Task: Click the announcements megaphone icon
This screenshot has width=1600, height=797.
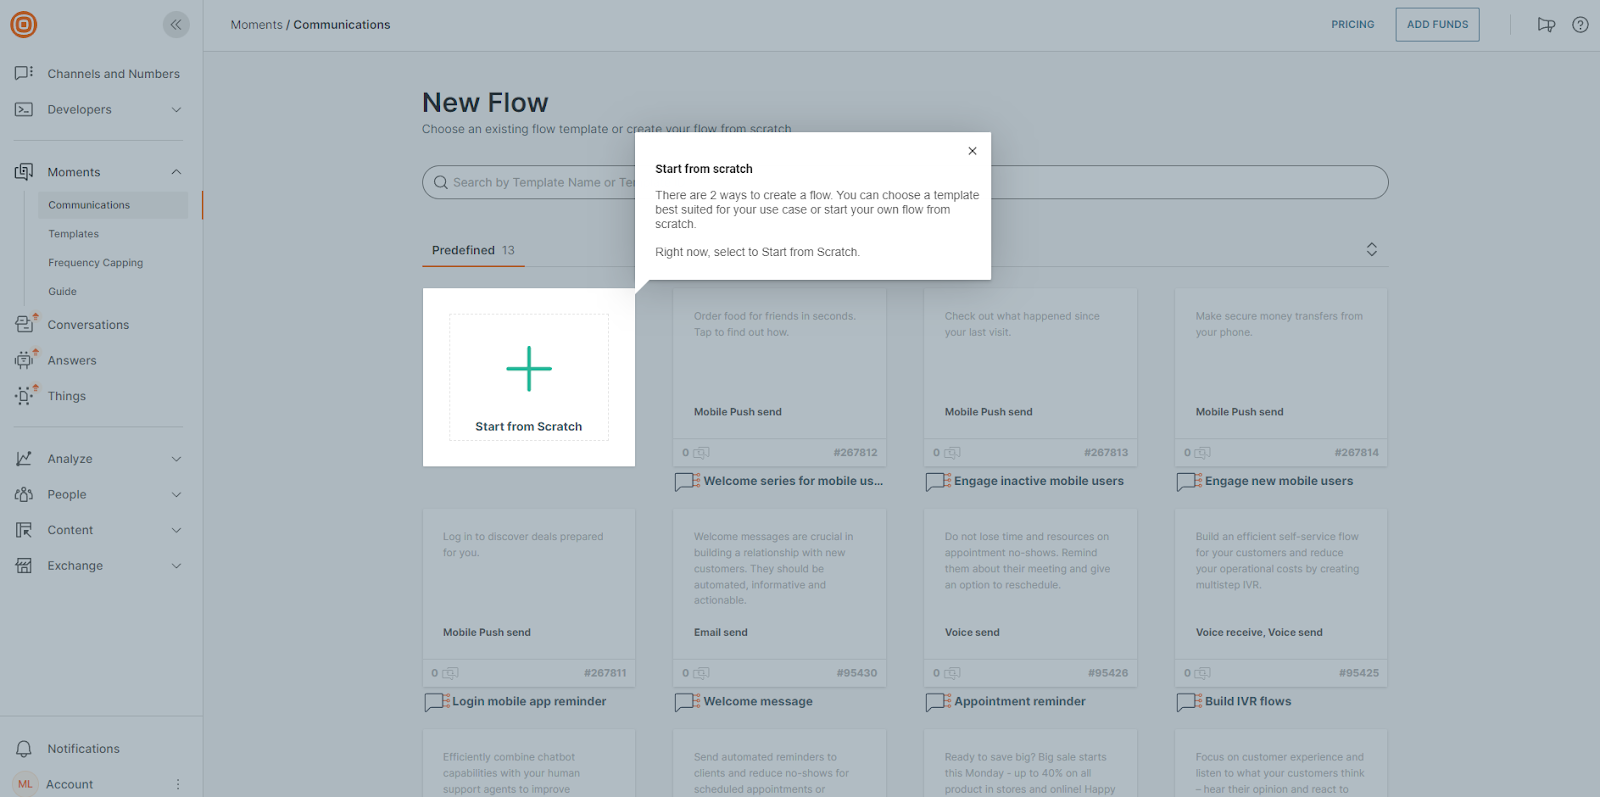Action: click(1546, 25)
